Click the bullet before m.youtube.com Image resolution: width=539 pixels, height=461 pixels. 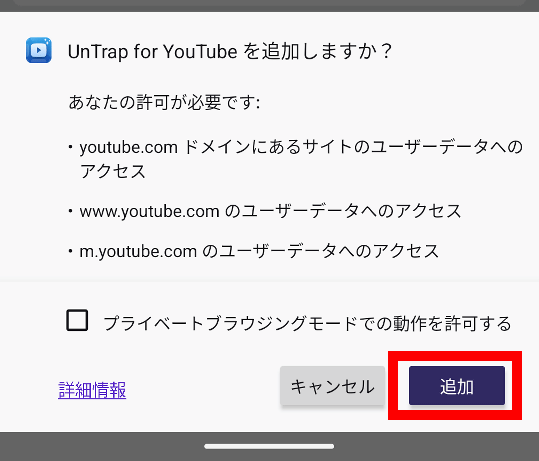click(x=70, y=251)
